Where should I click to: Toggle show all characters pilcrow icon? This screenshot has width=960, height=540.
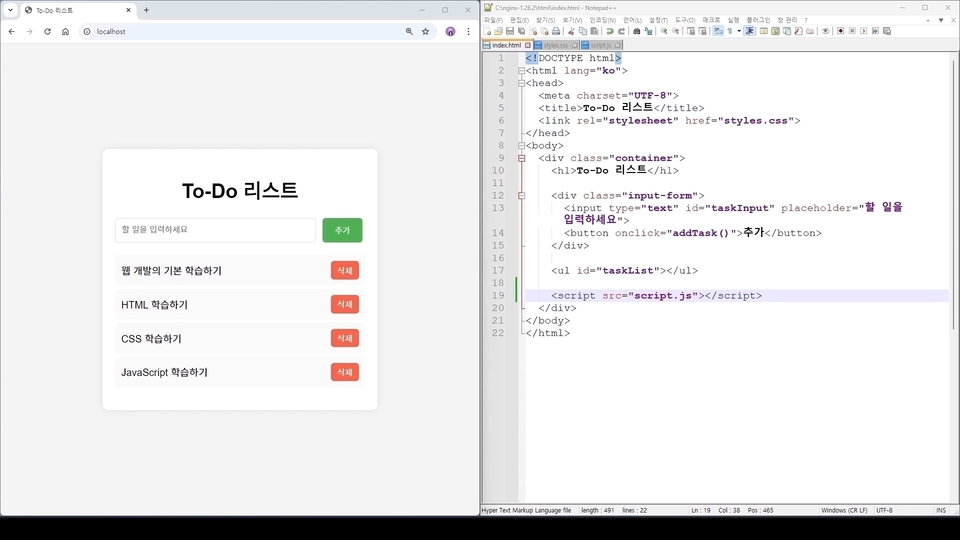point(730,31)
